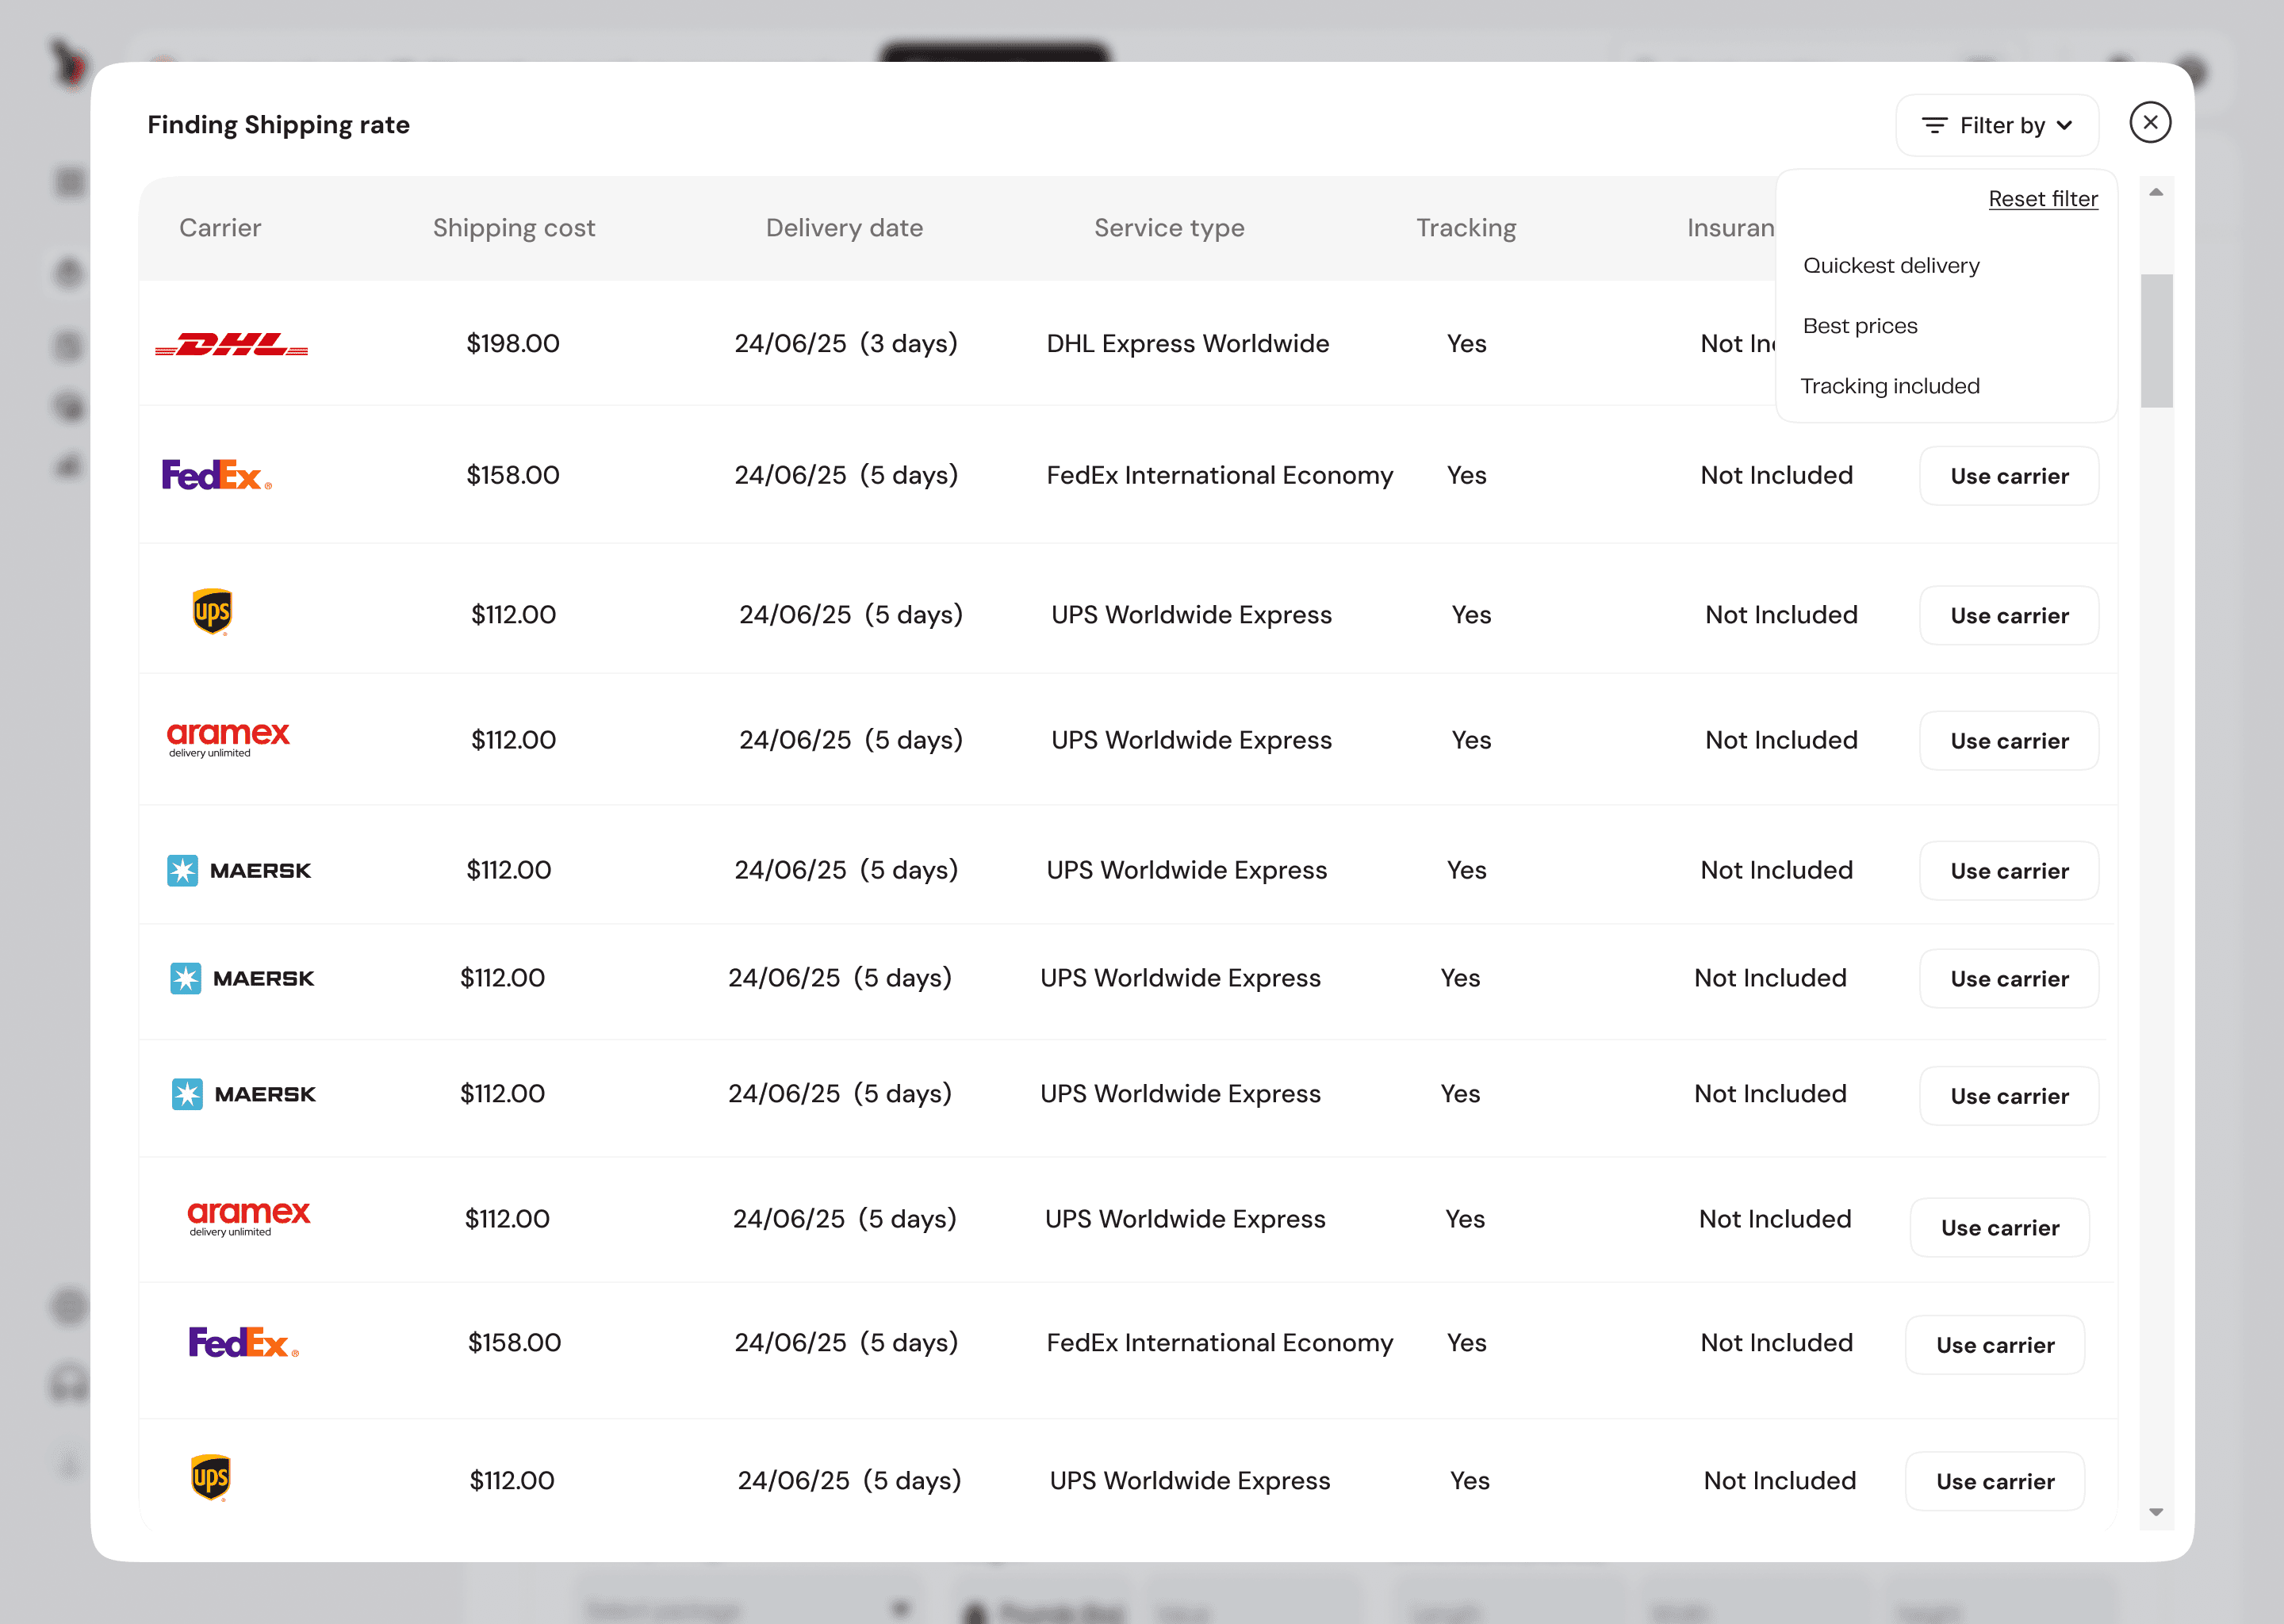Viewport: 2284px width, 1624px height.
Task: Click the first FedEx logo
Action: coord(216,475)
